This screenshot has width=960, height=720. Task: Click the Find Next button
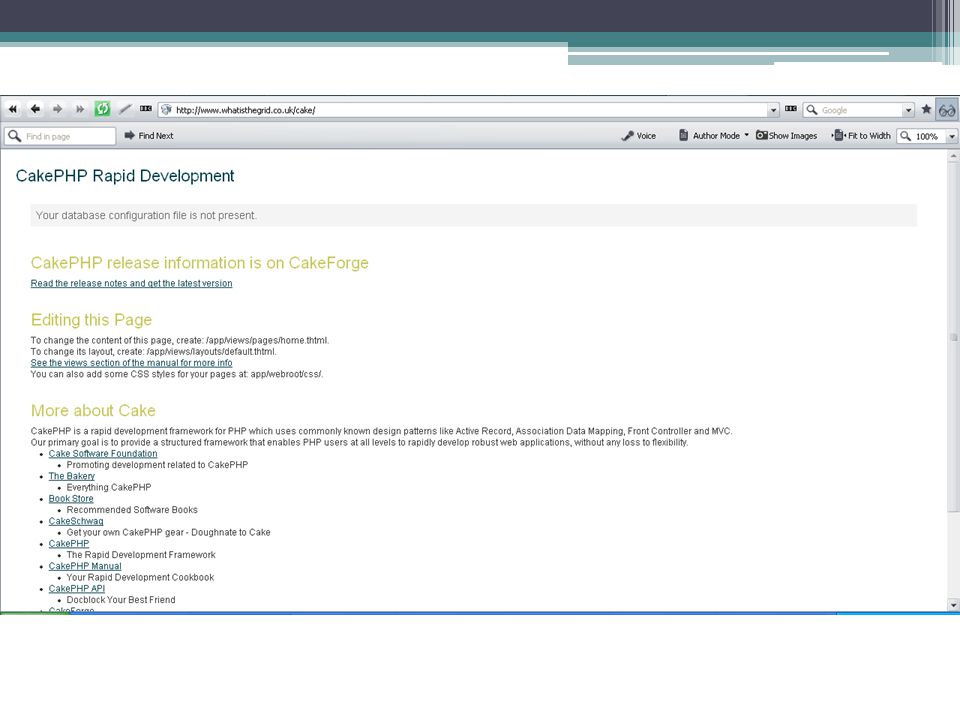click(x=149, y=136)
